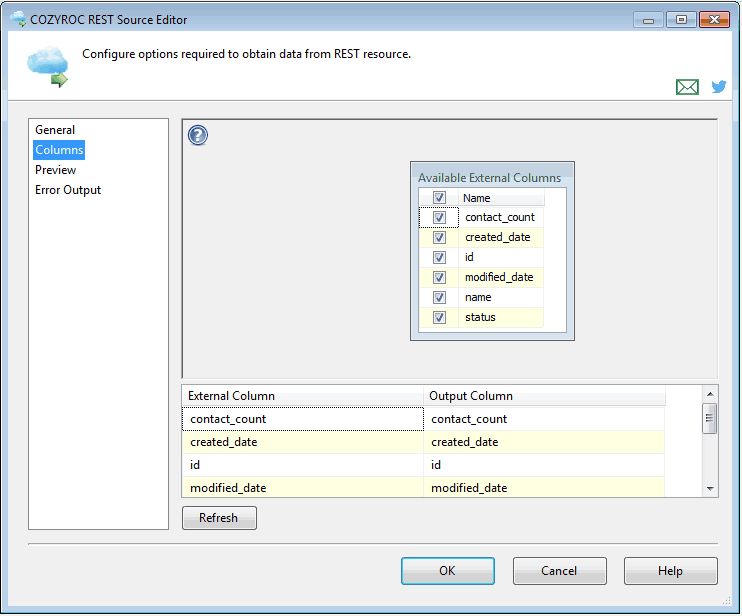742x616 pixels.
Task: Click the scroll down arrow of mapping grid
Action: 710,488
